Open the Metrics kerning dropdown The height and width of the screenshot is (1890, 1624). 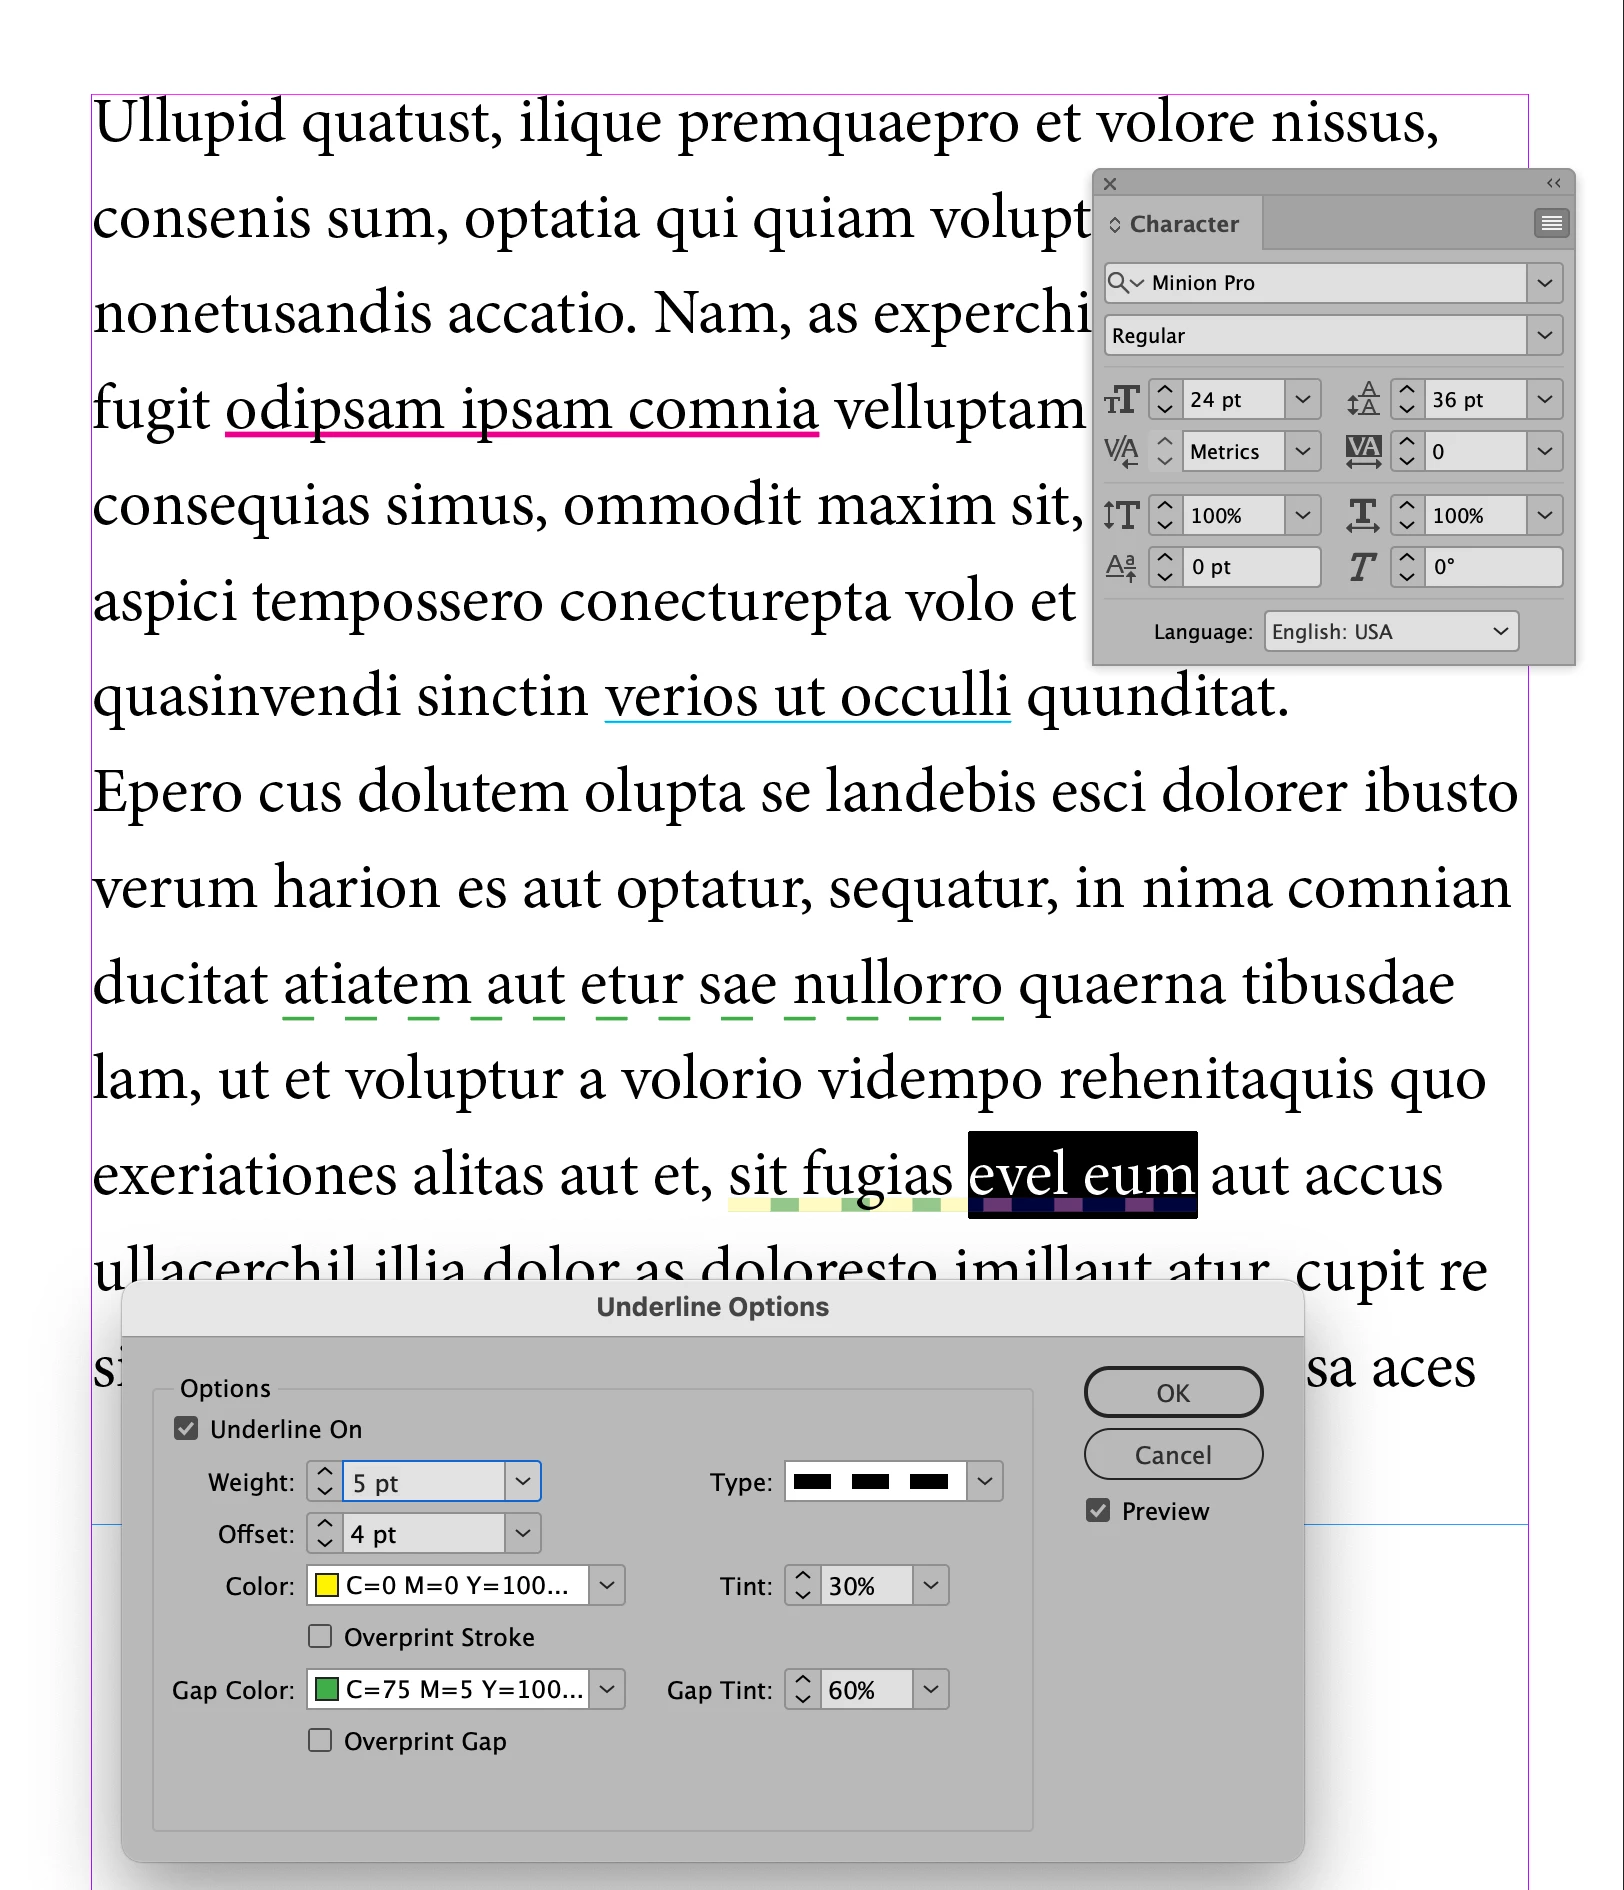coord(1303,452)
